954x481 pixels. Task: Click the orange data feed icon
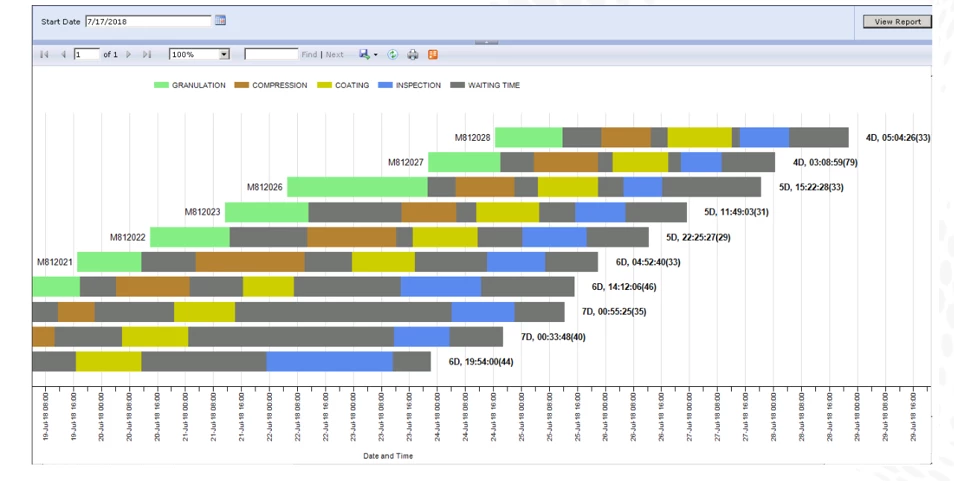pos(433,55)
